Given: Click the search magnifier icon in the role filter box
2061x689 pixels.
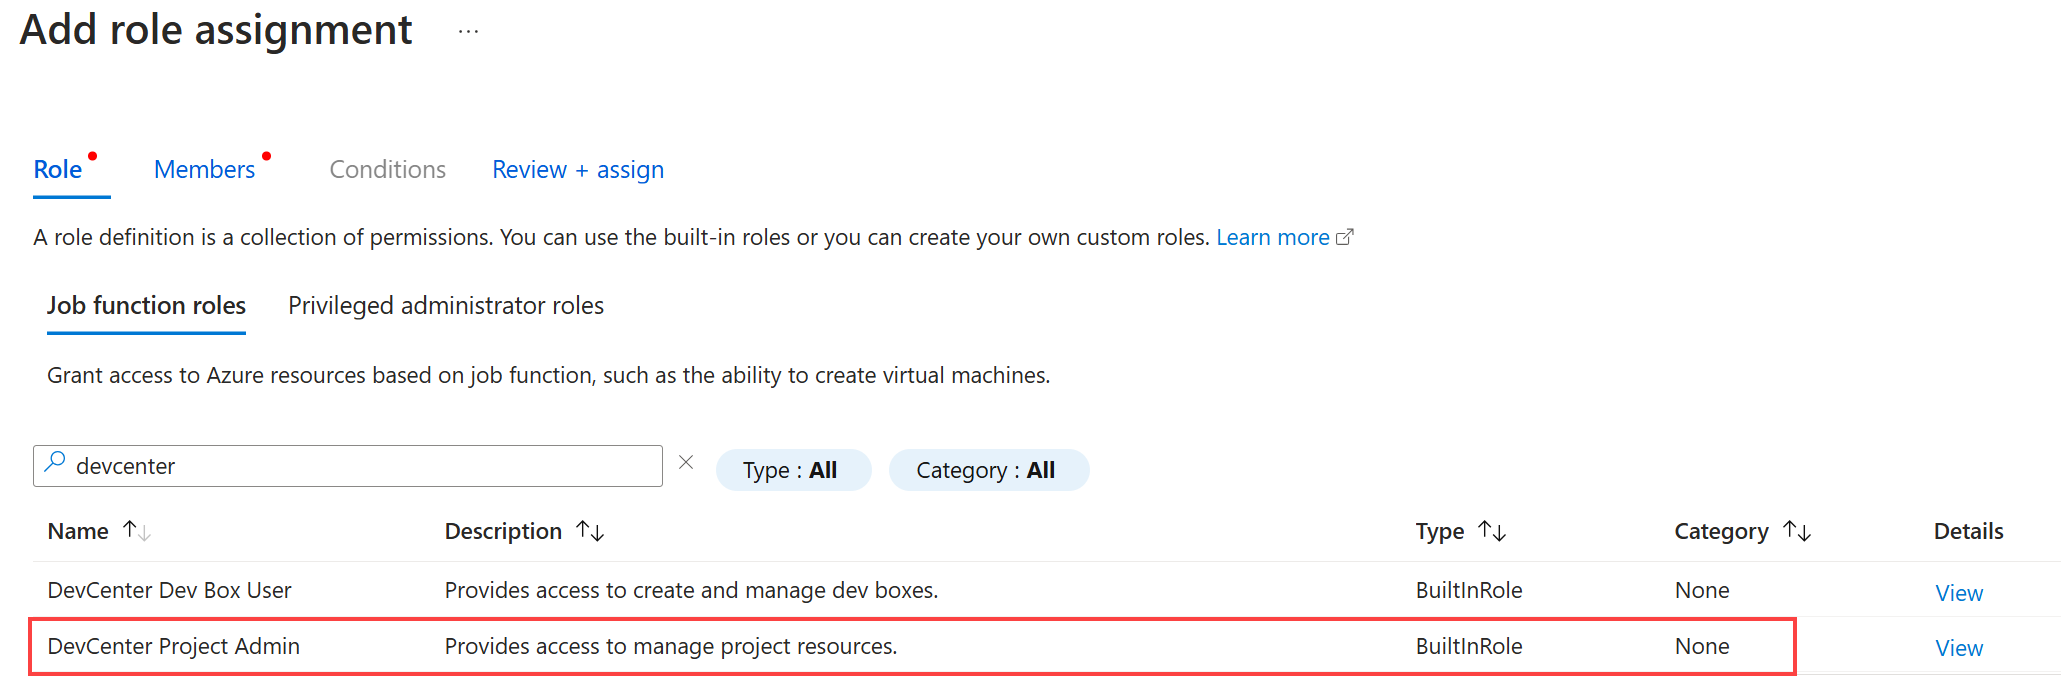Looking at the screenshot, I should [x=55, y=462].
